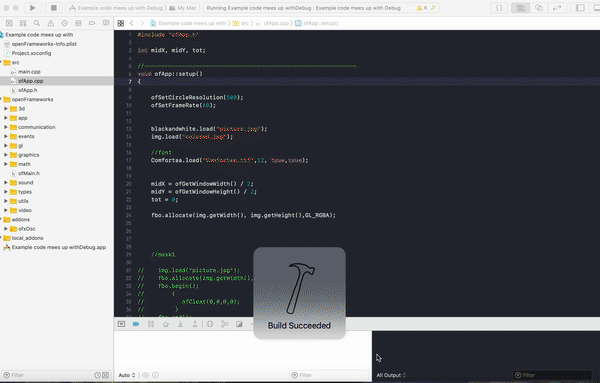600x383 pixels.
Task: Open the 'Example code mees up with Debug' scheme selector
Action: pos(116,8)
